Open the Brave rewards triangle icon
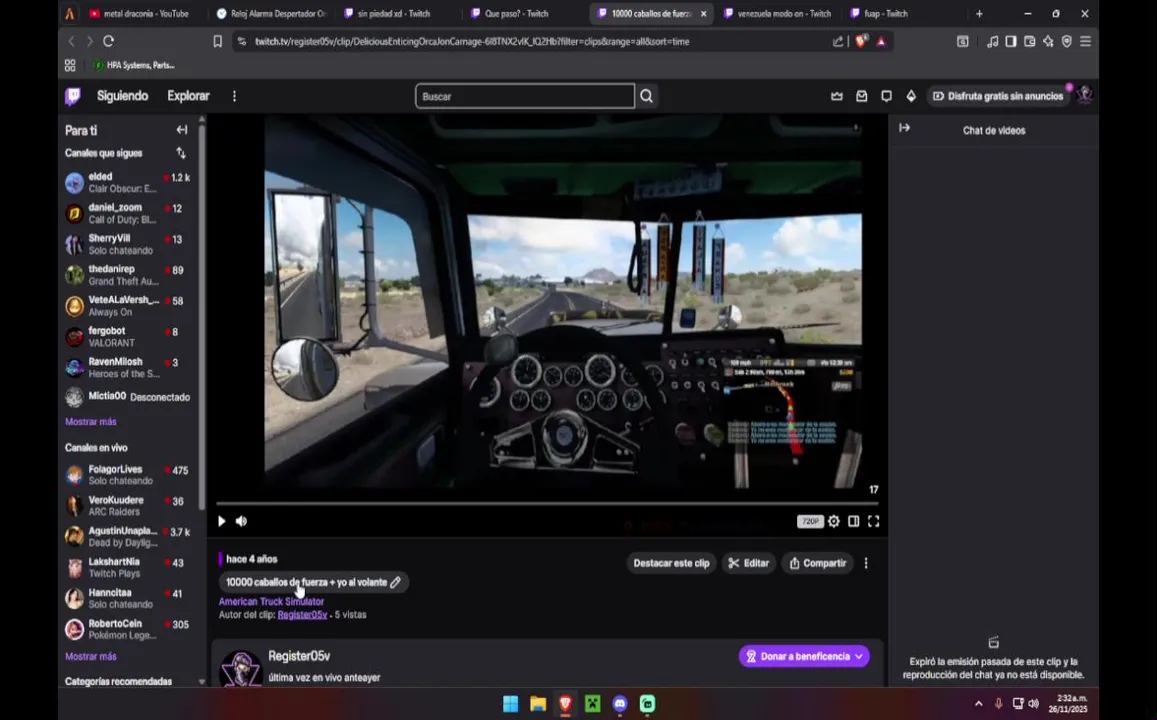The image size is (1157, 720). pyautogui.click(x=881, y=41)
